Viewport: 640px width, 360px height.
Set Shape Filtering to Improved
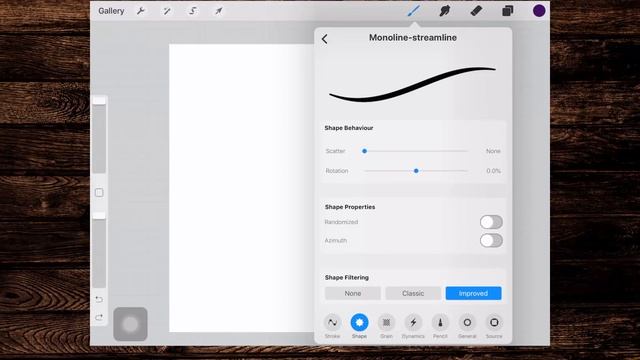click(x=473, y=293)
